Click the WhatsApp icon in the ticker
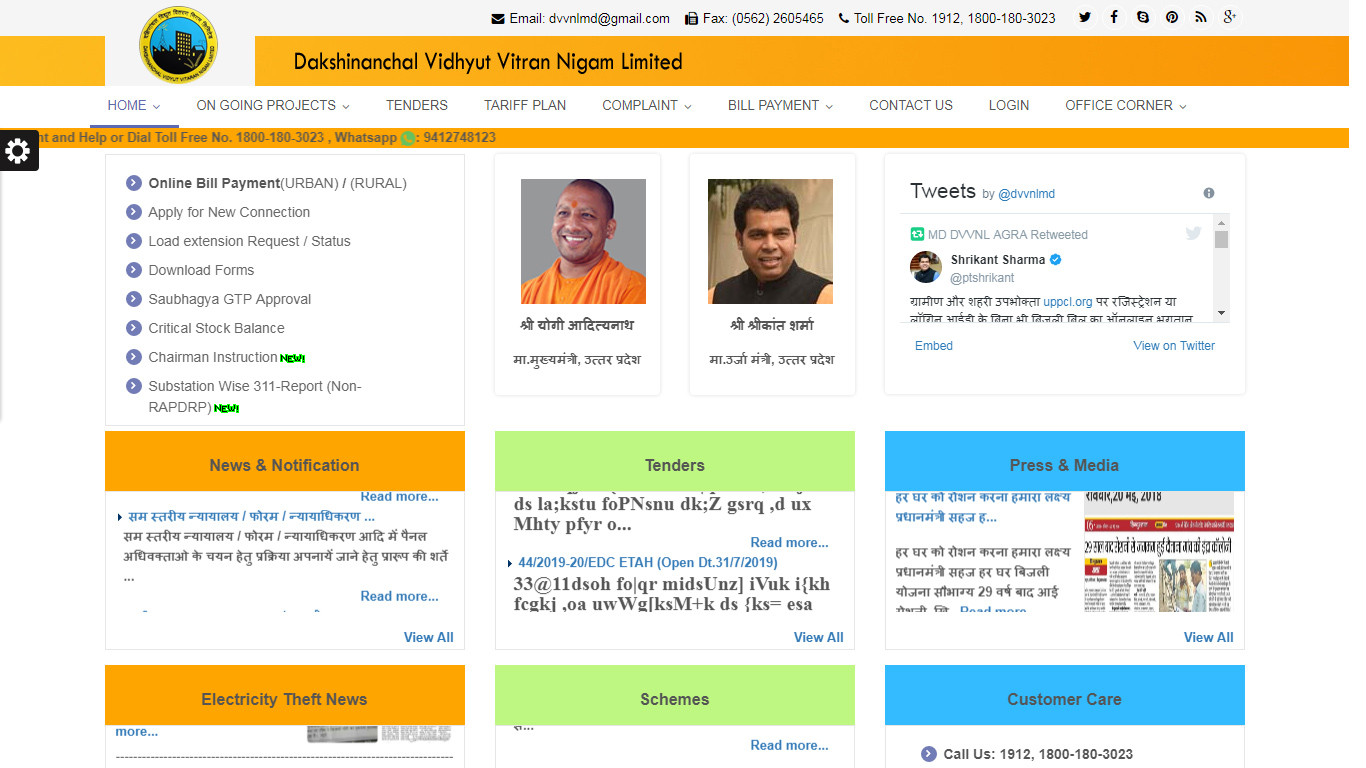Image resolution: width=1366 pixels, height=768 pixels. [x=408, y=138]
